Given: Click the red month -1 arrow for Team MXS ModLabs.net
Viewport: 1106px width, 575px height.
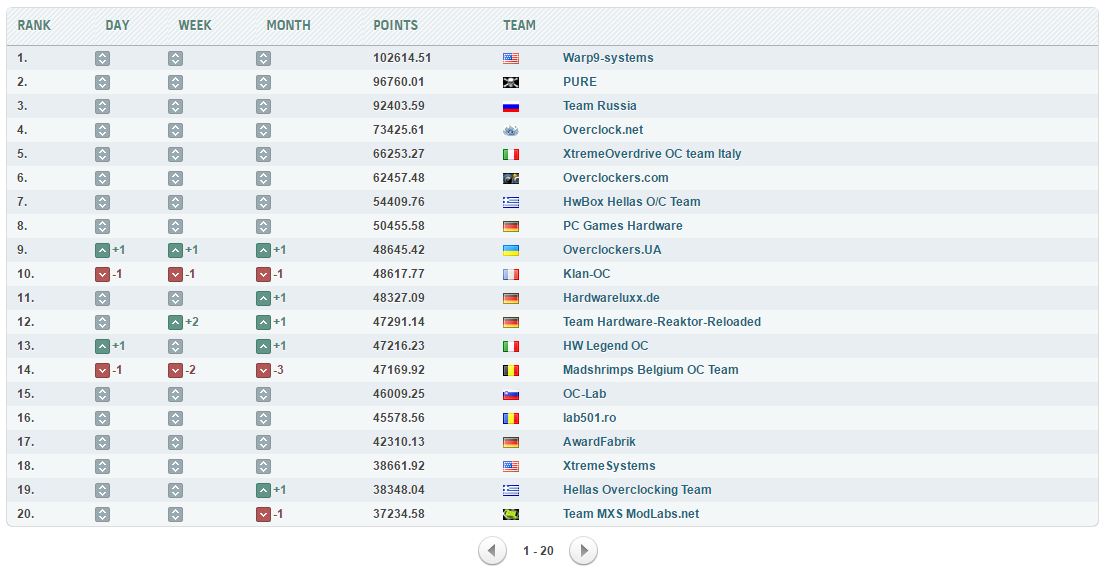Looking at the screenshot, I should [263, 514].
